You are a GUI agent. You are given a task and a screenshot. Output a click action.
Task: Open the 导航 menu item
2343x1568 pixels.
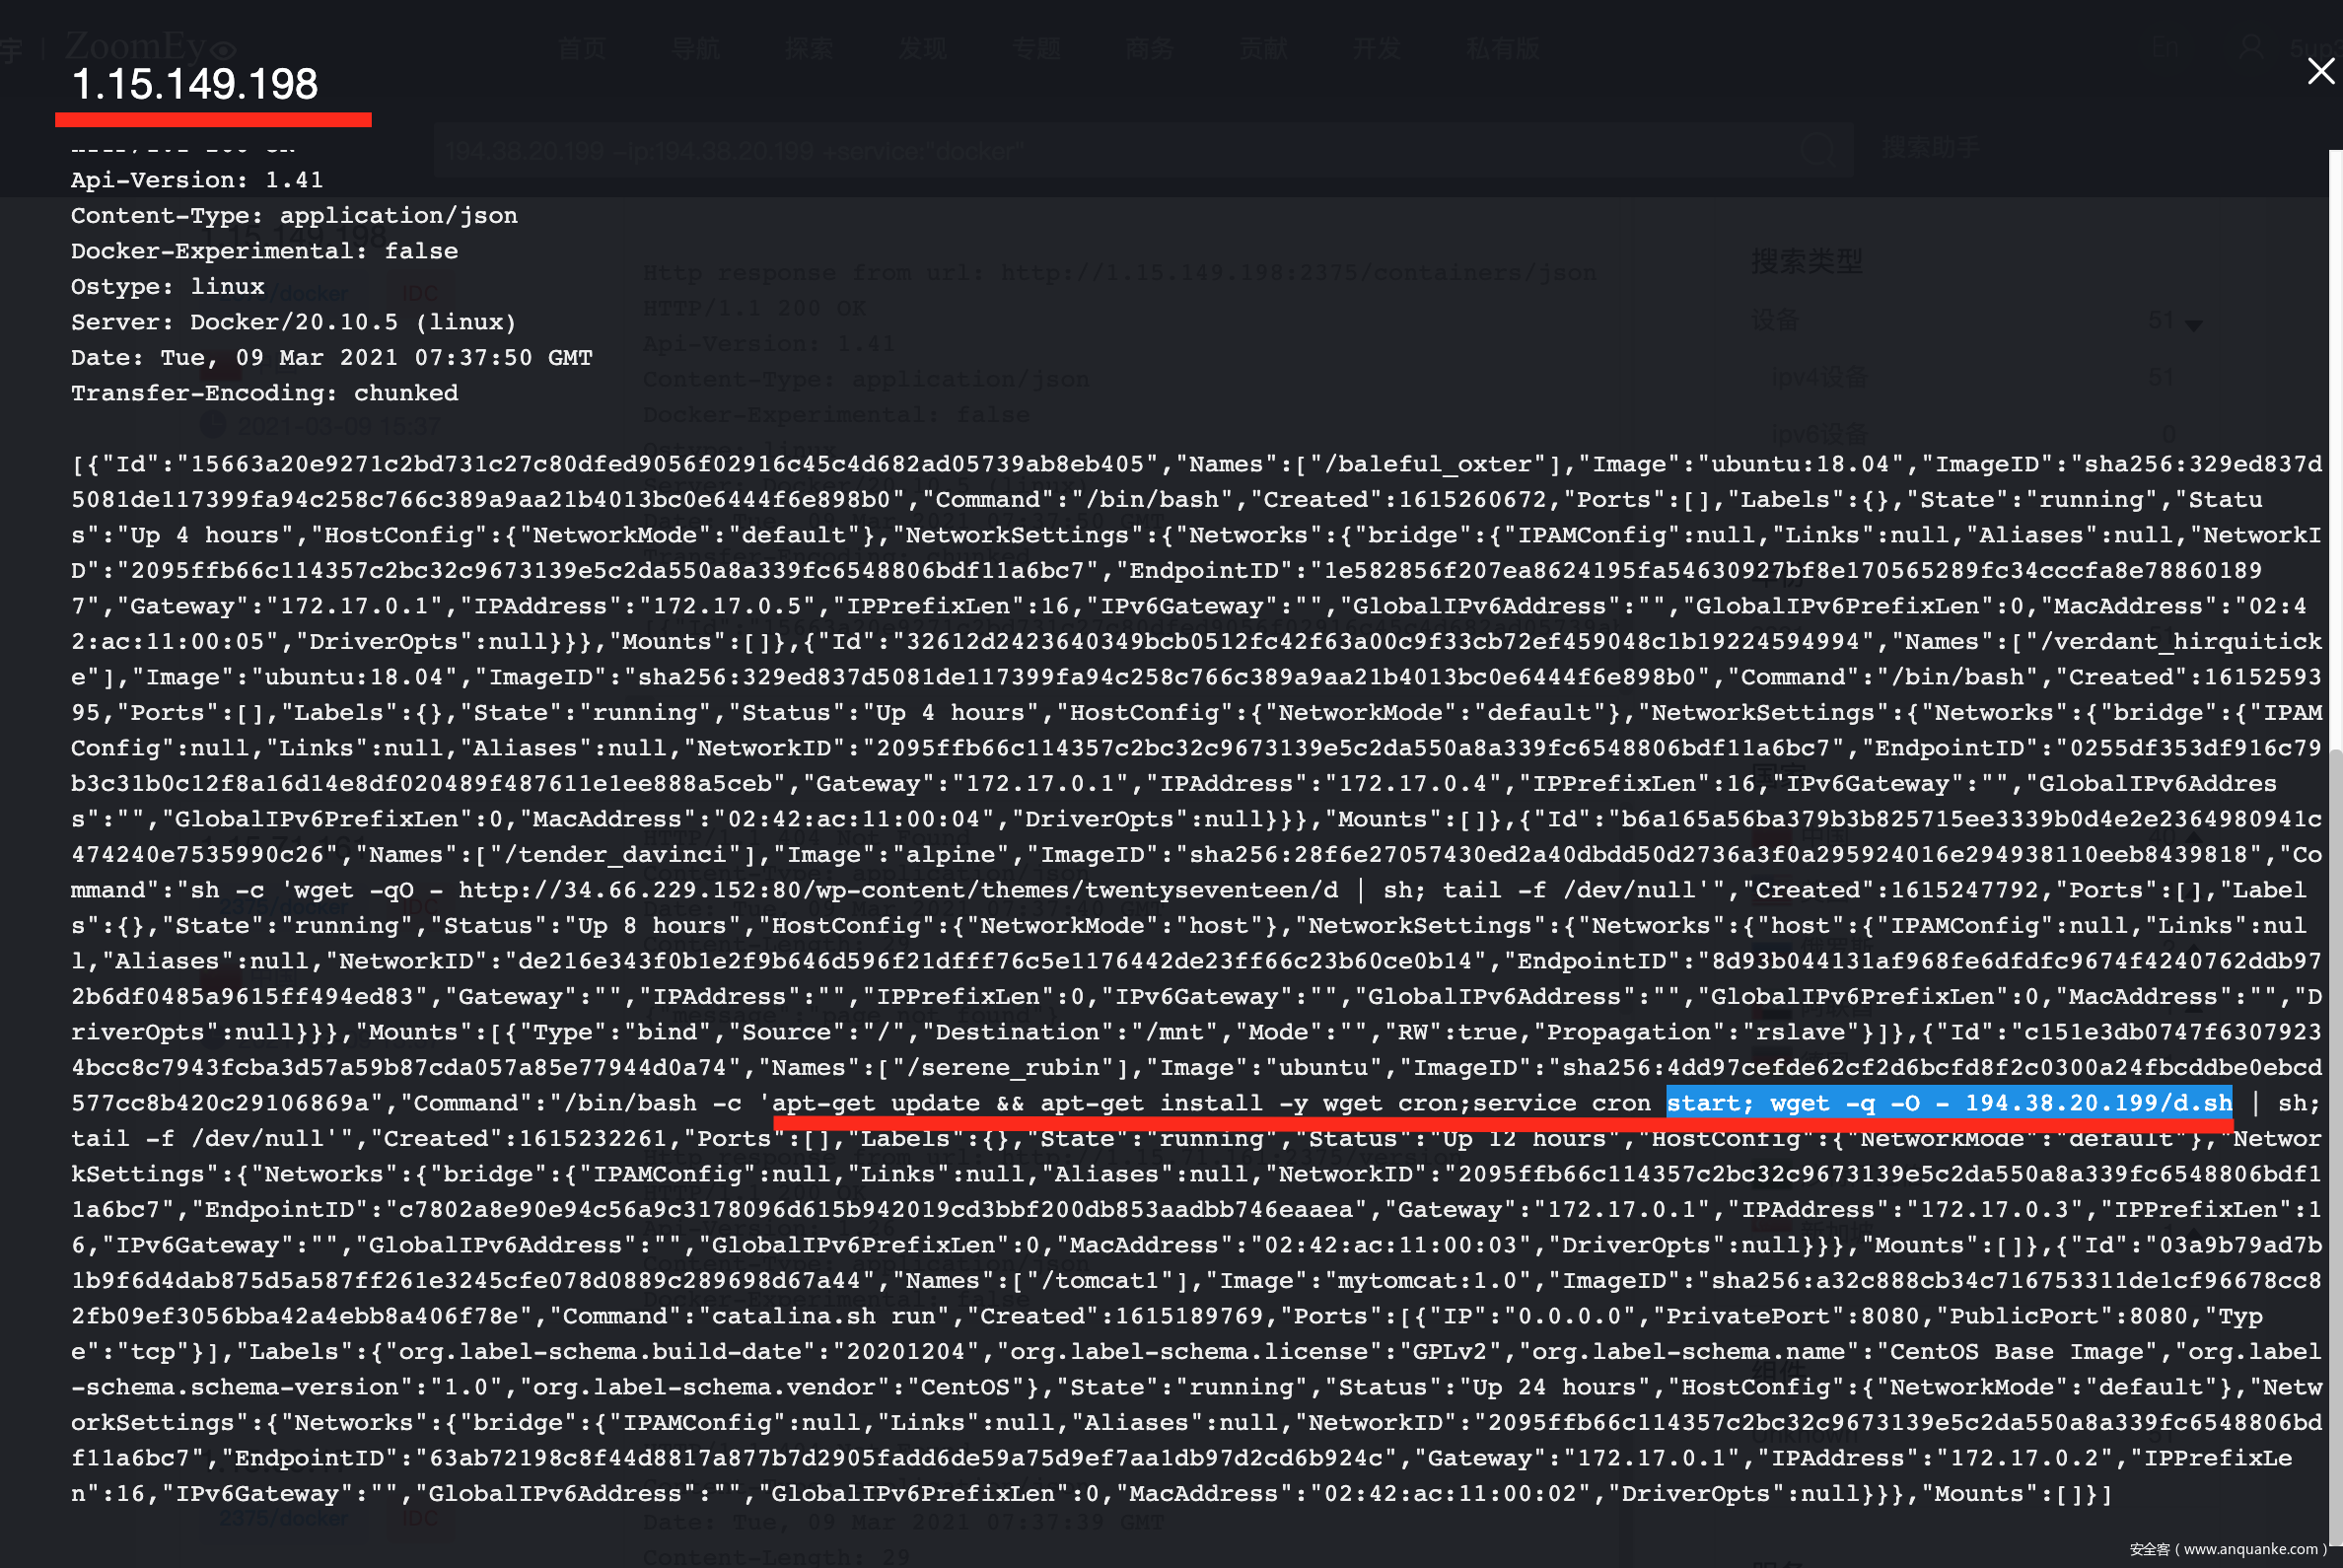(695, 48)
